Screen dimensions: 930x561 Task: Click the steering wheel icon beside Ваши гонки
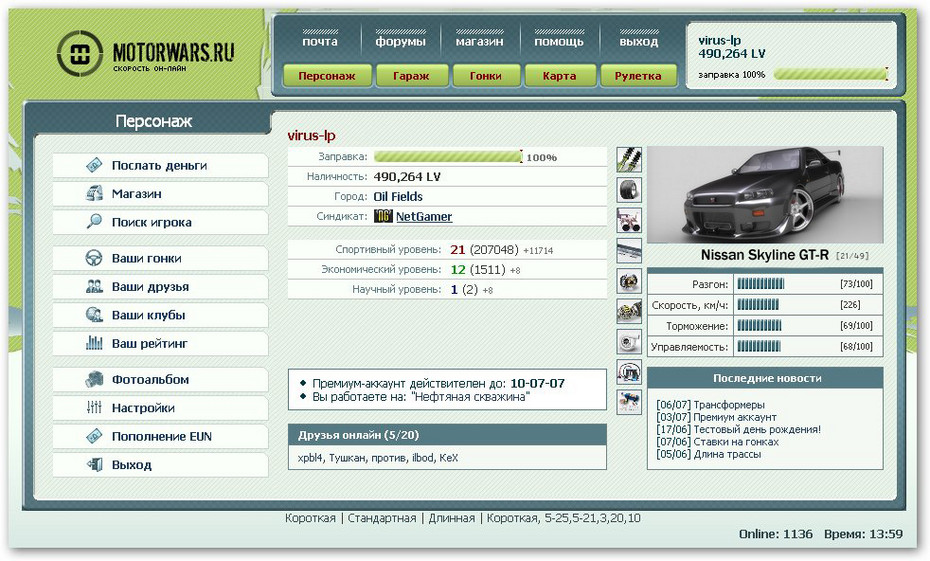coord(94,258)
